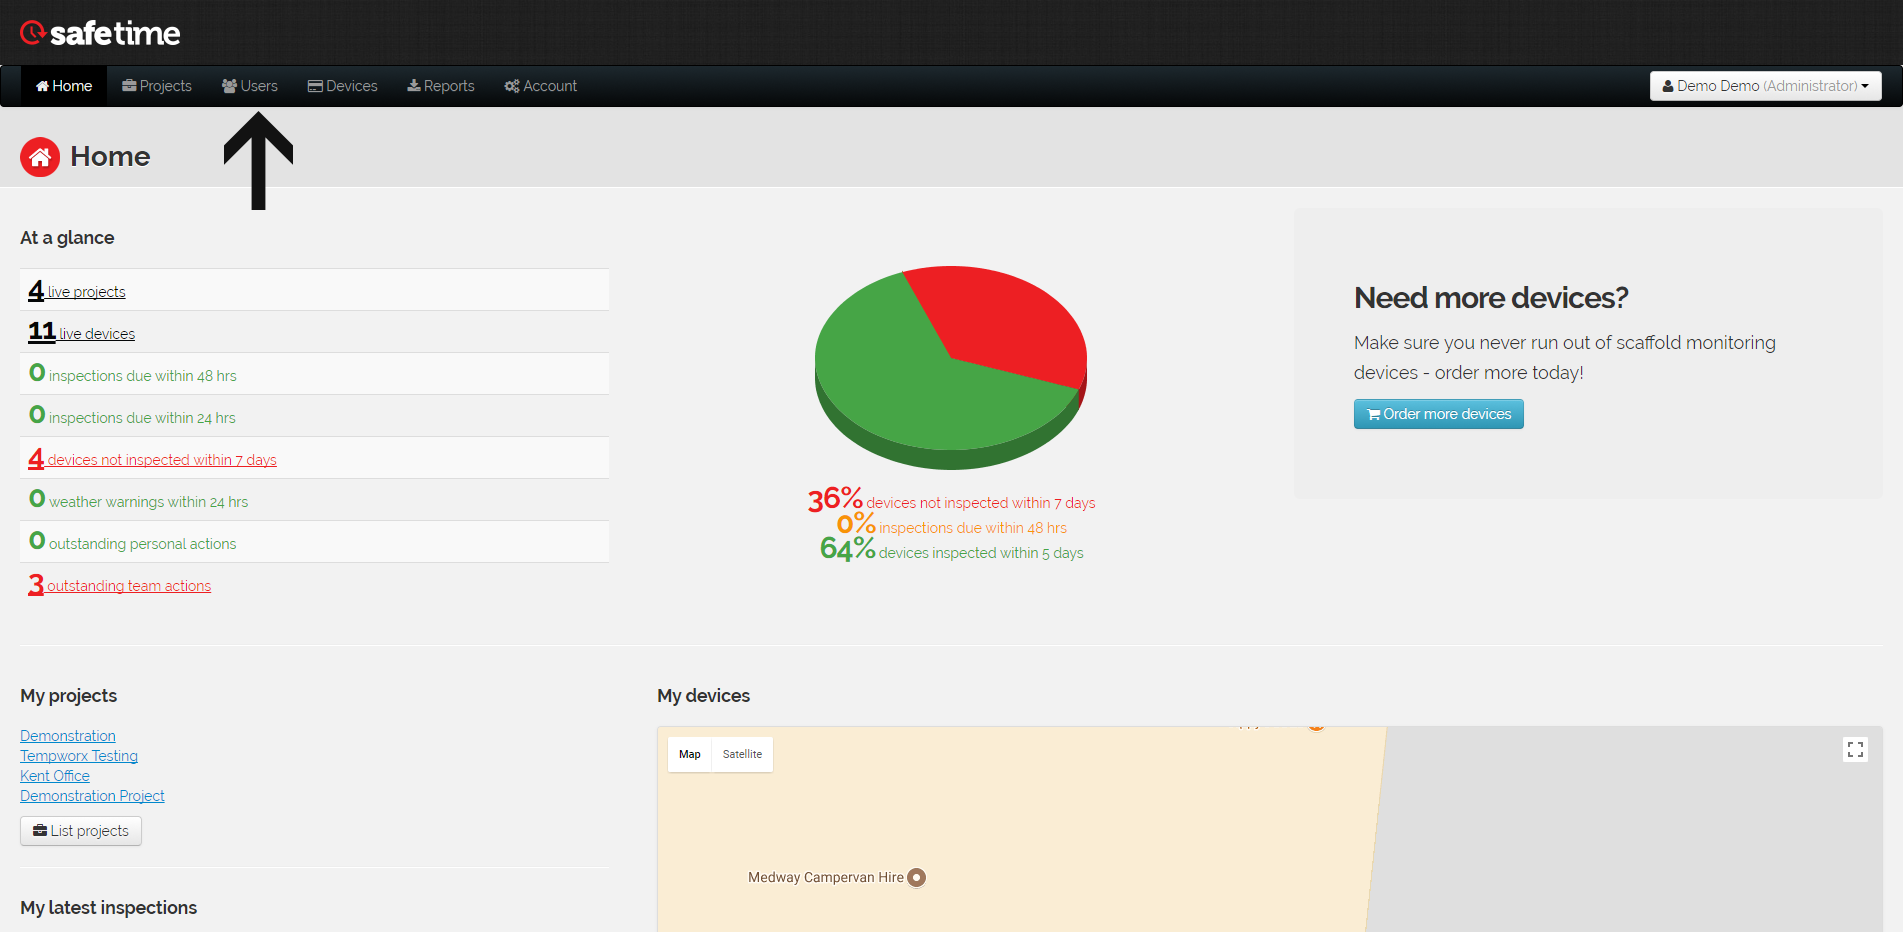Go to the Projects menu

(157, 86)
